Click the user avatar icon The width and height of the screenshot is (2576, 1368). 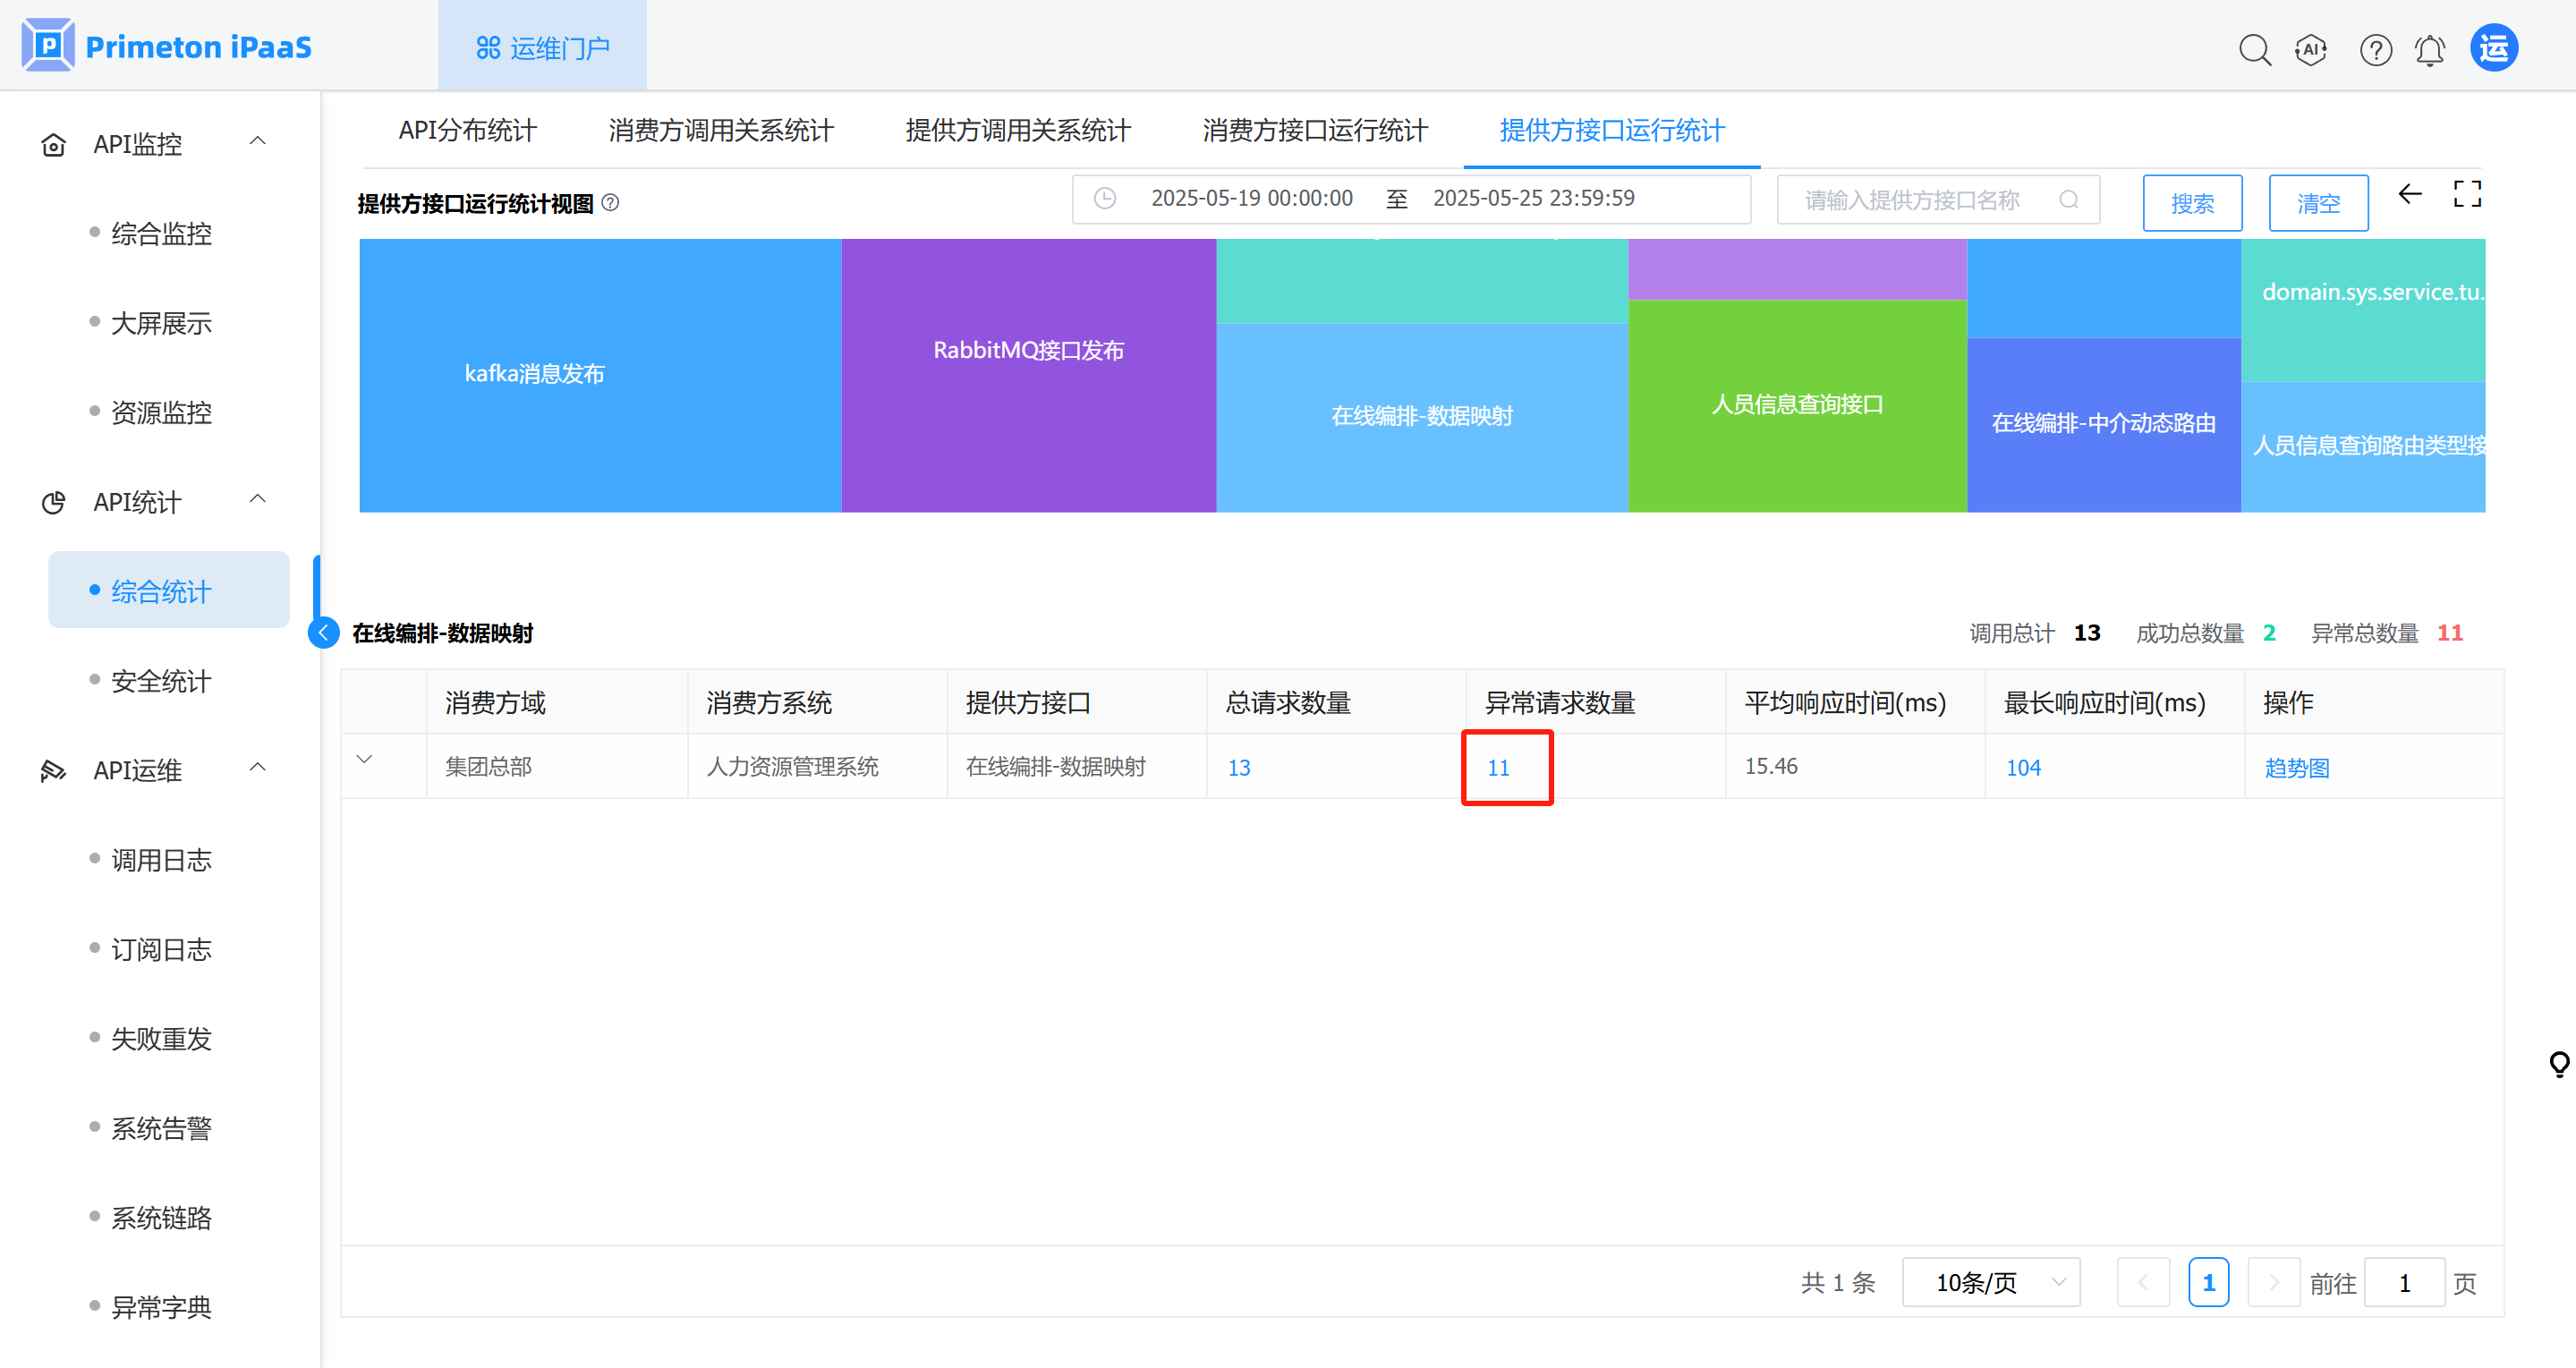tap(2494, 48)
